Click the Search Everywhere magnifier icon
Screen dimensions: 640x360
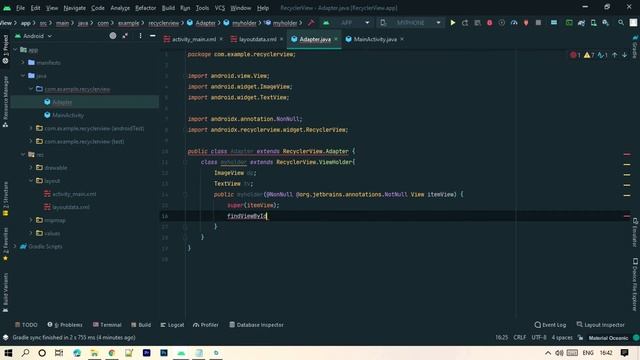pos(621,23)
